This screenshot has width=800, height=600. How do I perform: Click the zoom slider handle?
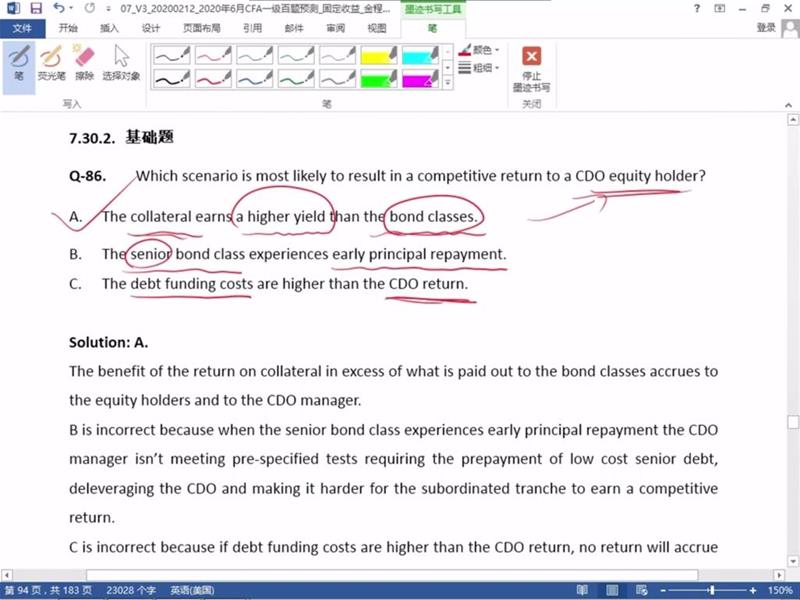click(x=711, y=590)
